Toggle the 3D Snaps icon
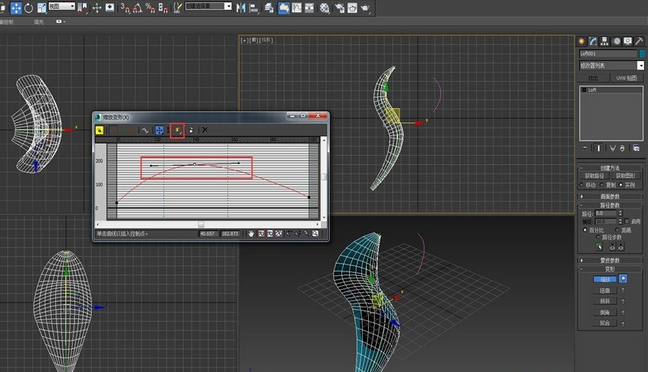This screenshot has height=372, width=649. tap(125, 8)
